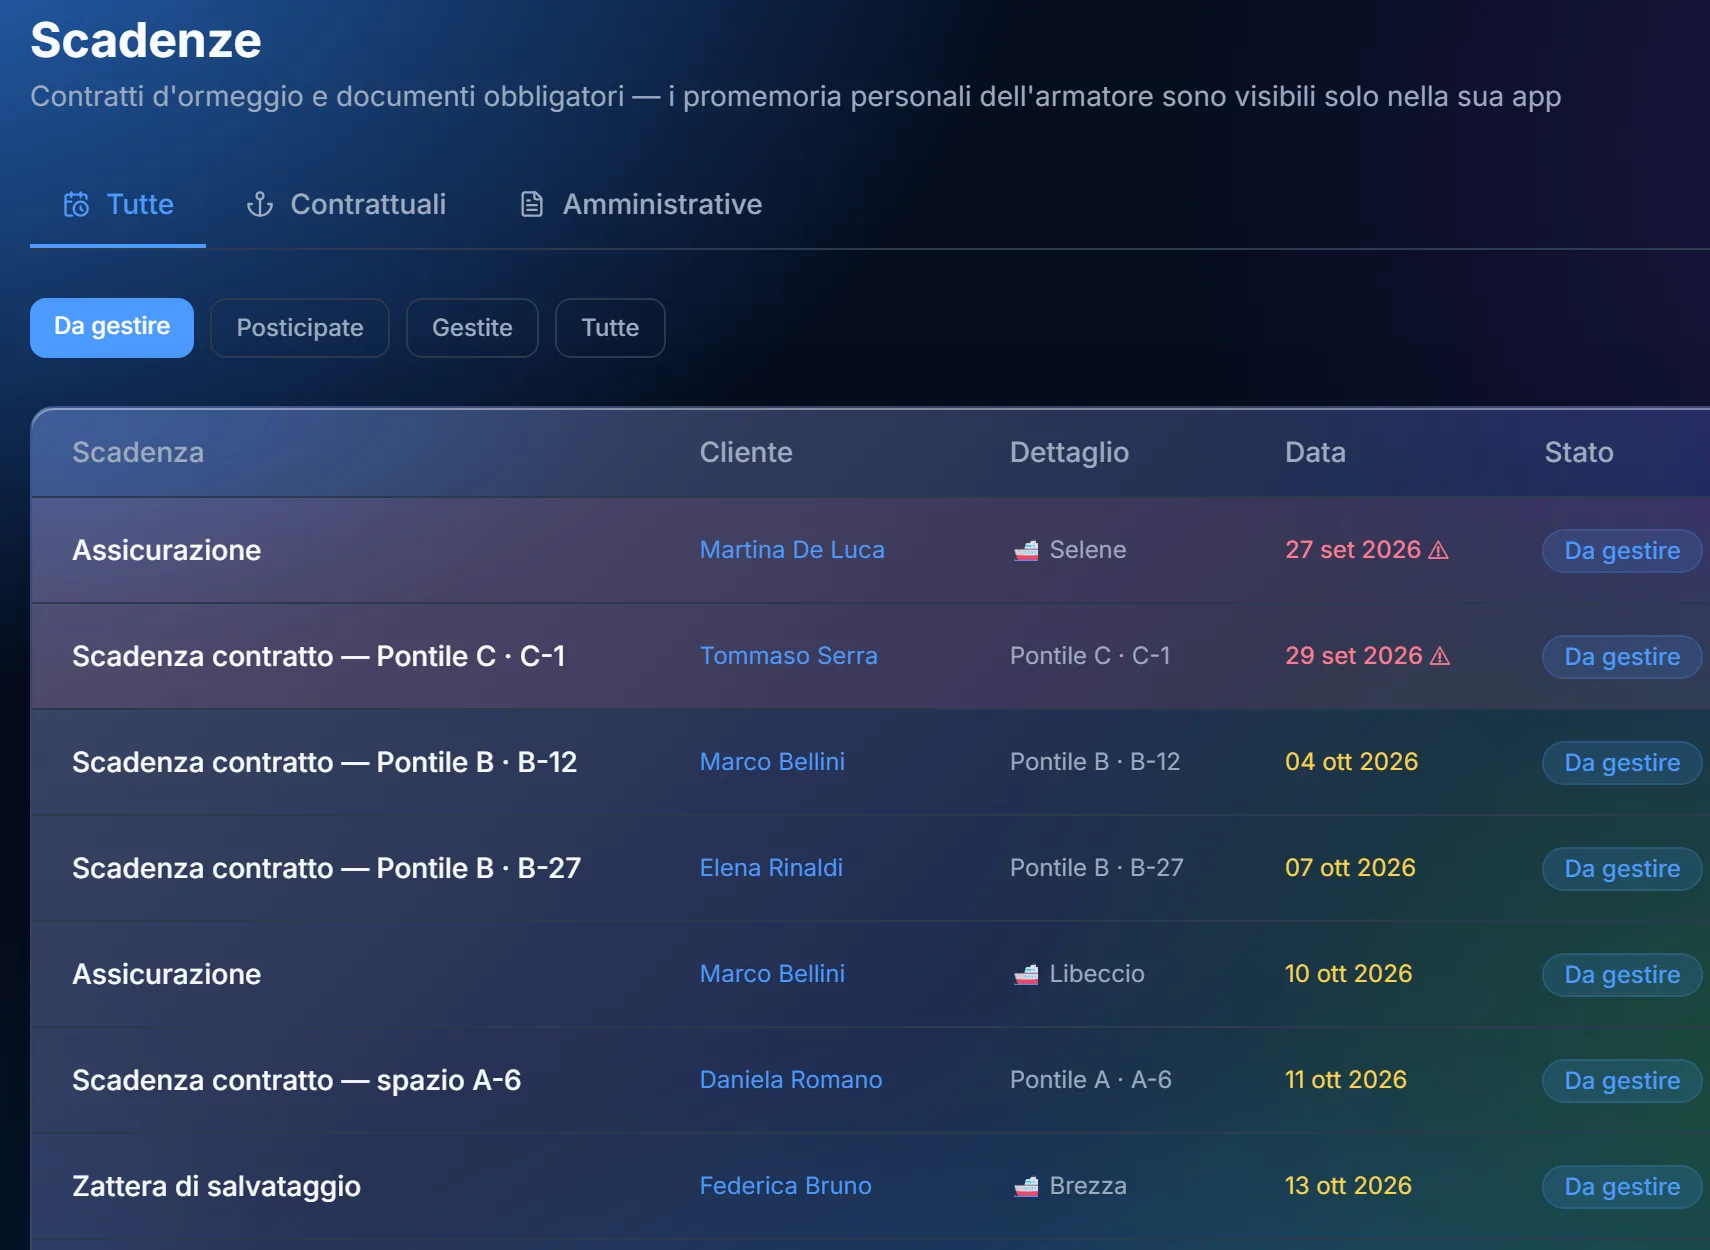Click Da gestire status on Tommaso Serra row

(x=1622, y=657)
